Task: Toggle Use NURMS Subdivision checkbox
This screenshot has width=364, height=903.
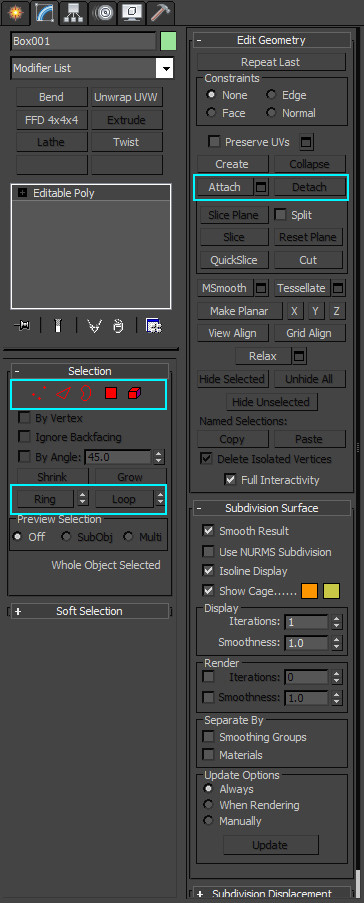Action: 208,552
